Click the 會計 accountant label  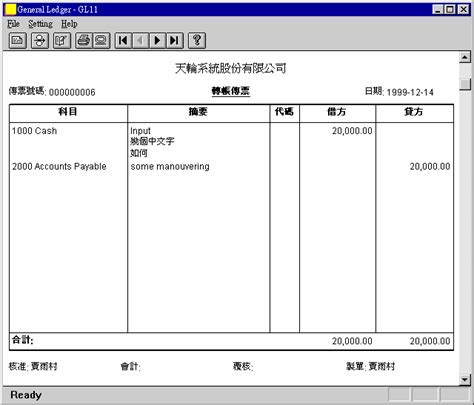pos(130,366)
